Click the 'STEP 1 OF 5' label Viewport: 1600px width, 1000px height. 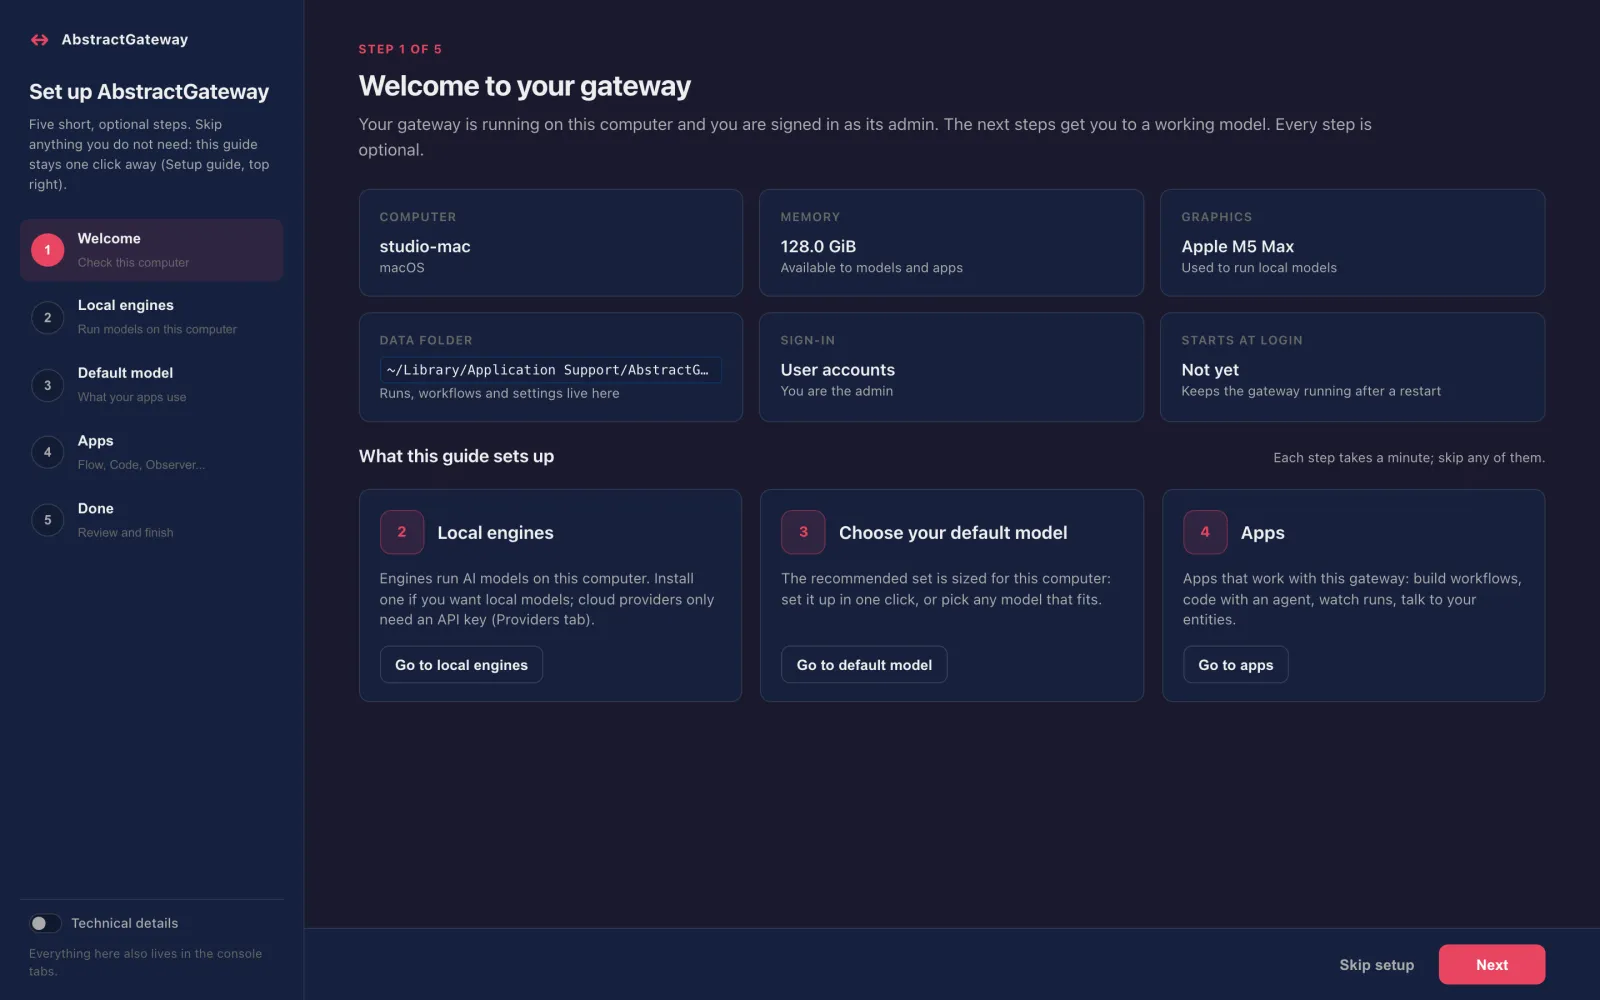pos(400,49)
